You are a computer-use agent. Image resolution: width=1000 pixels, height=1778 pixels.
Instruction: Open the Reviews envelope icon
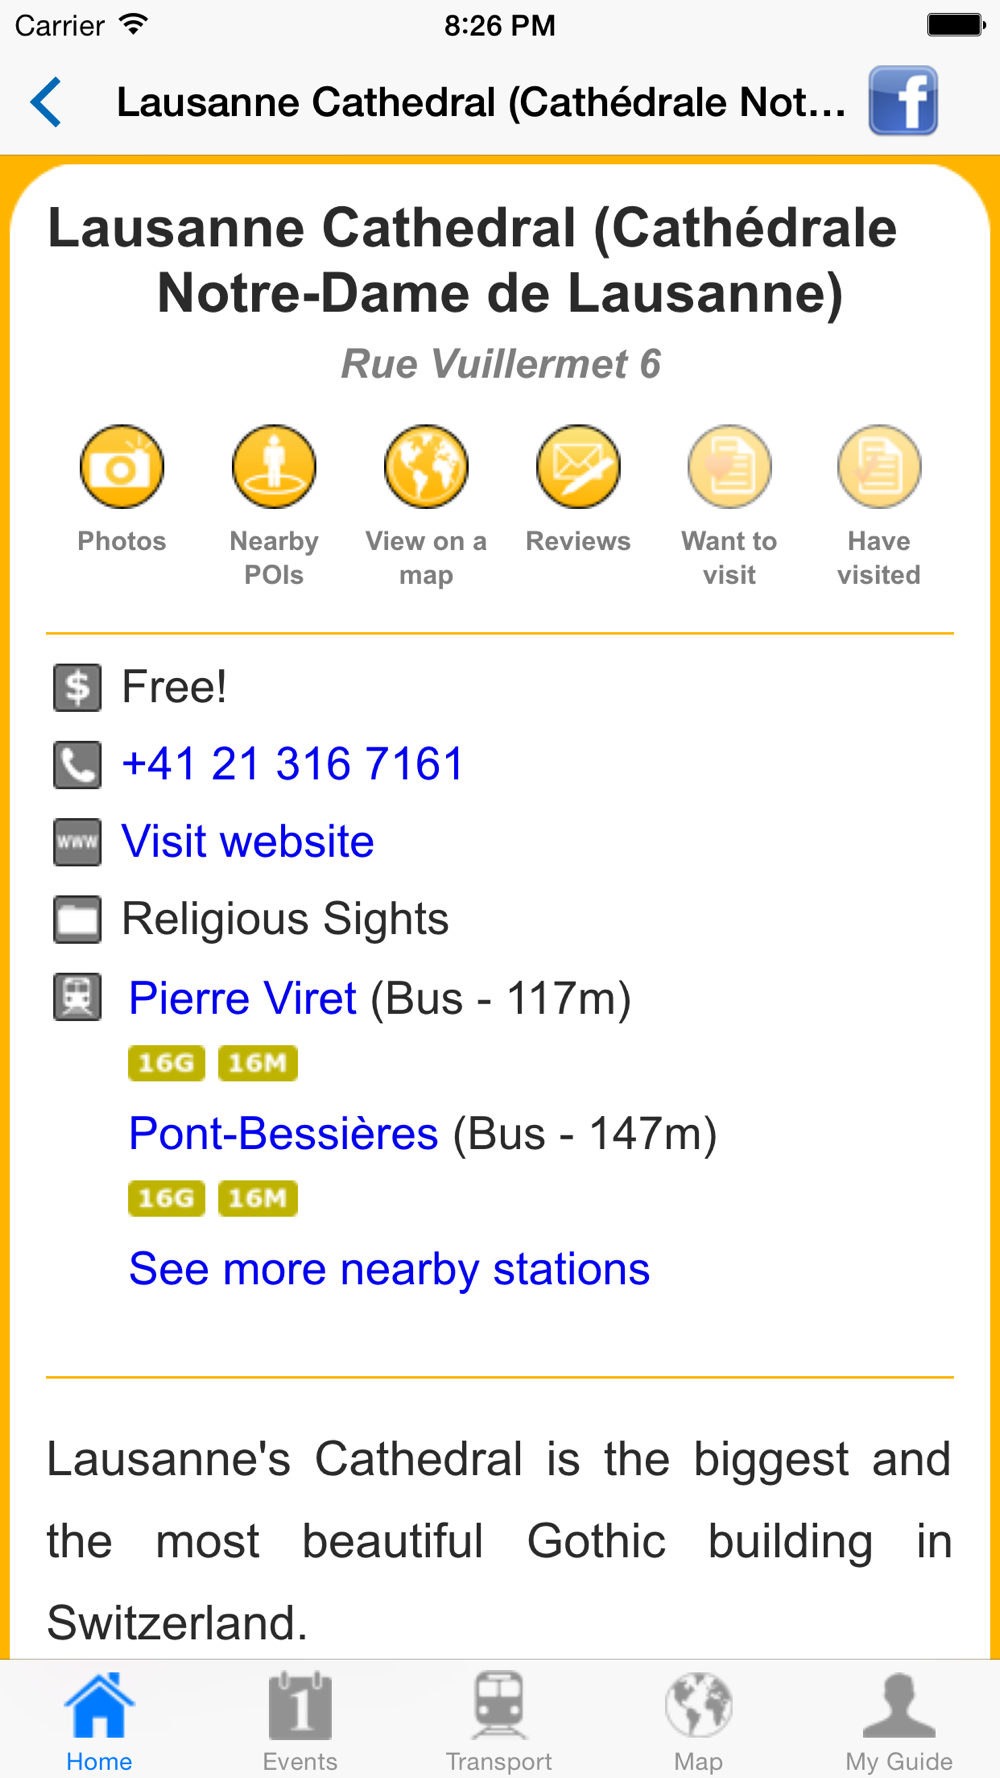click(x=578, y=467)
